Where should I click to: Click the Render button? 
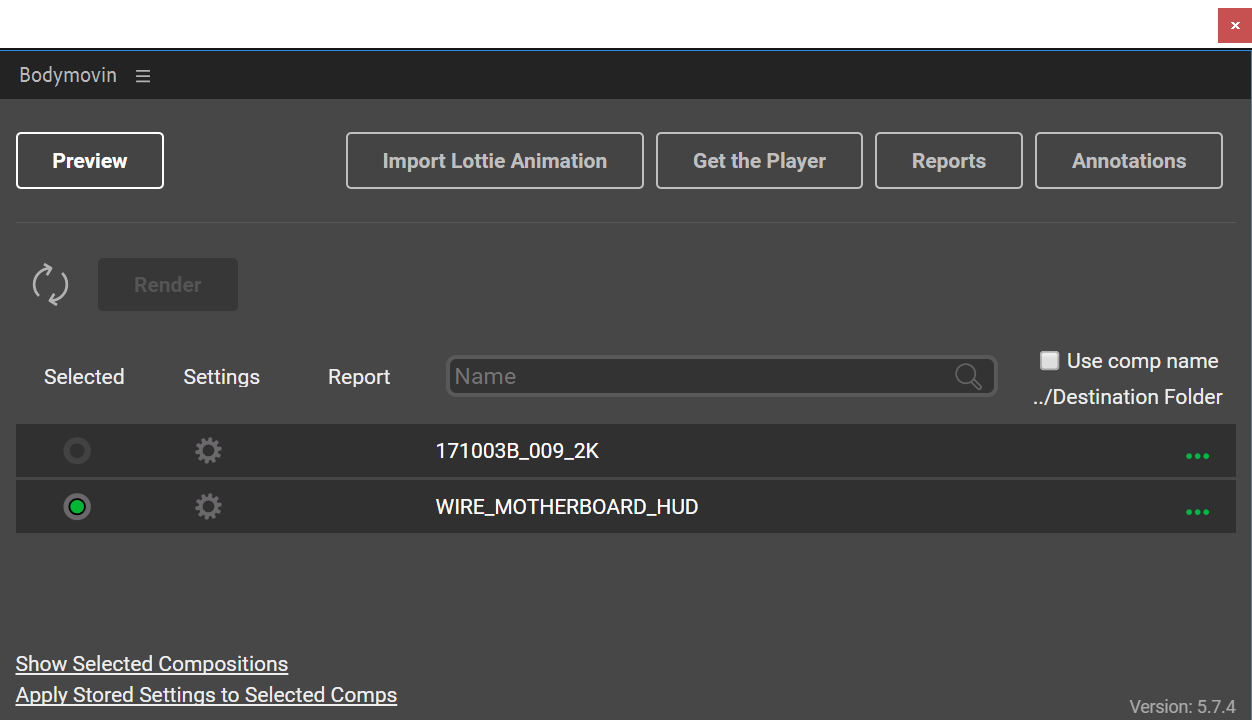tap(168, 285)
